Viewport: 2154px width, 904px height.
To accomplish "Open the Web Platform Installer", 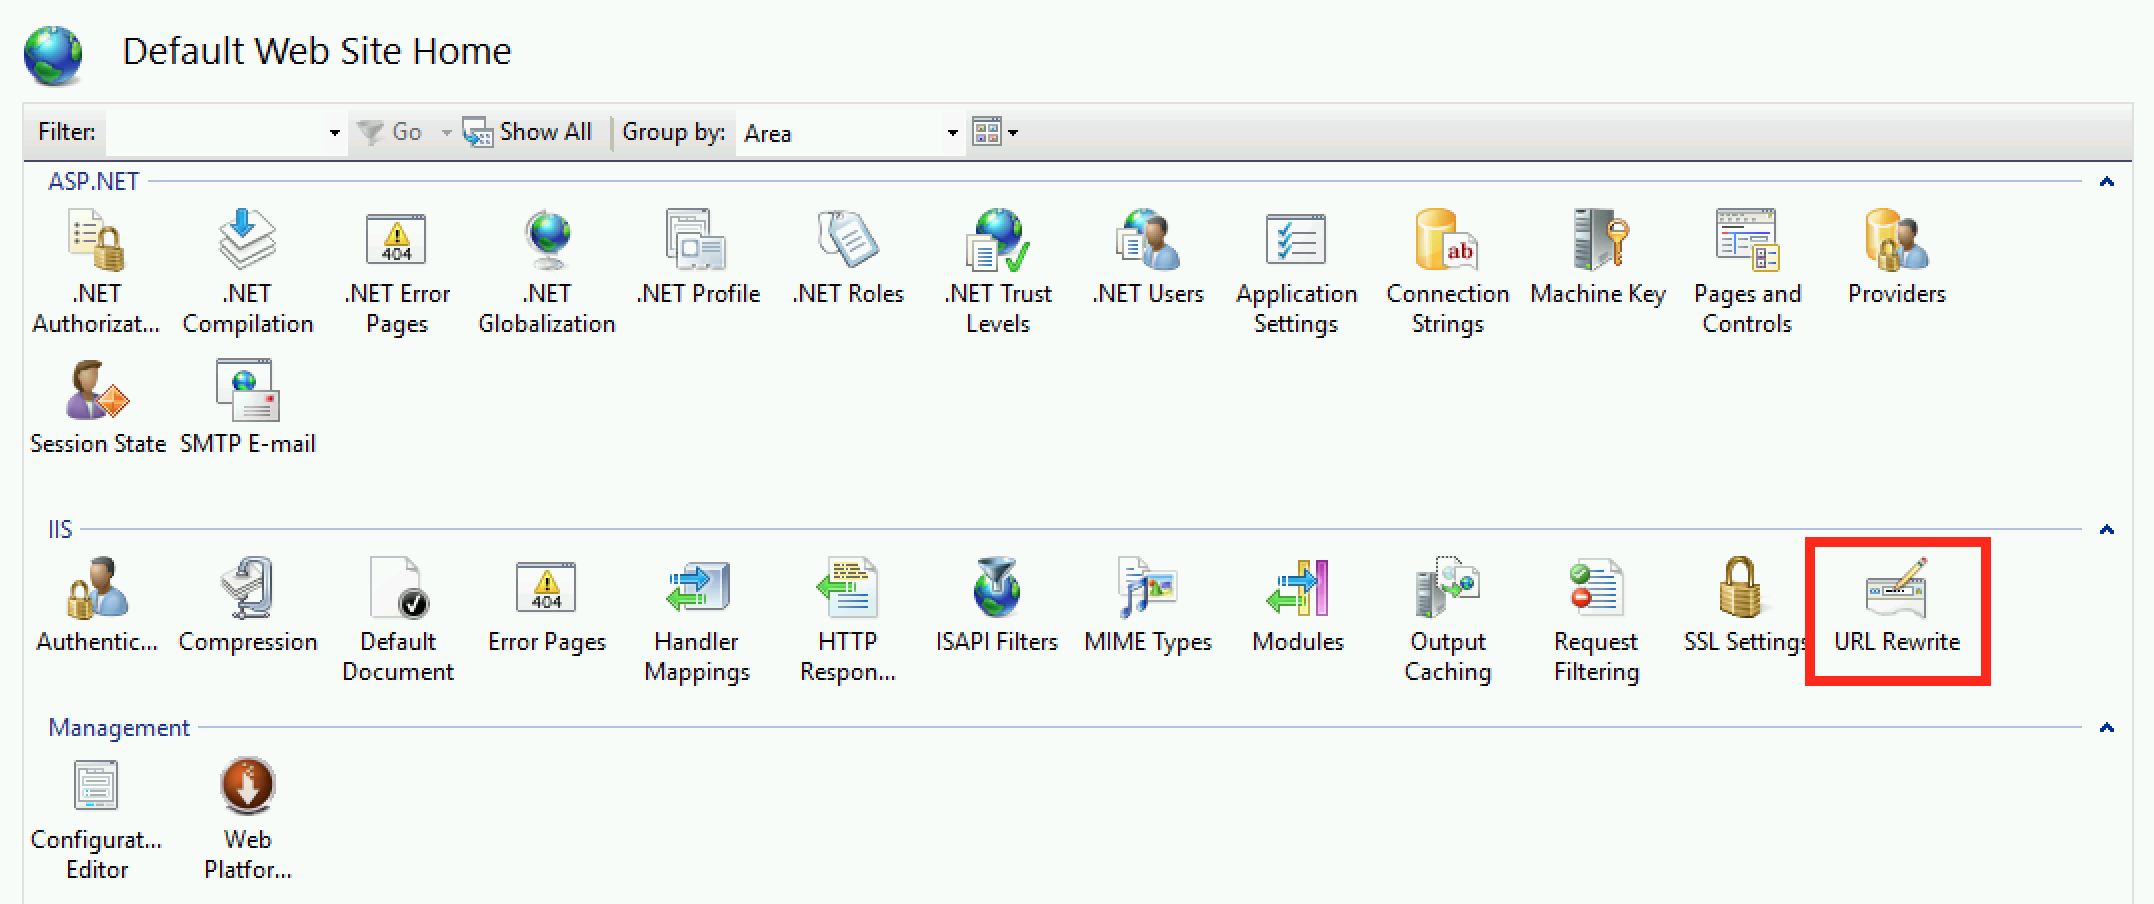I will point(247,818).
